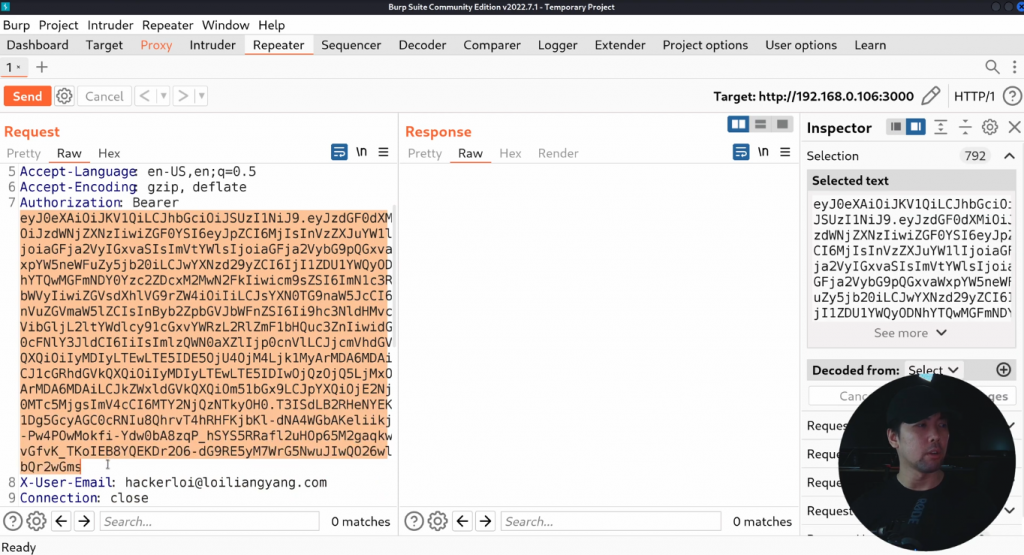The width and height of the screenshot is (1024, 555).
Task: Open the Project menu
Action: (58, 25)
